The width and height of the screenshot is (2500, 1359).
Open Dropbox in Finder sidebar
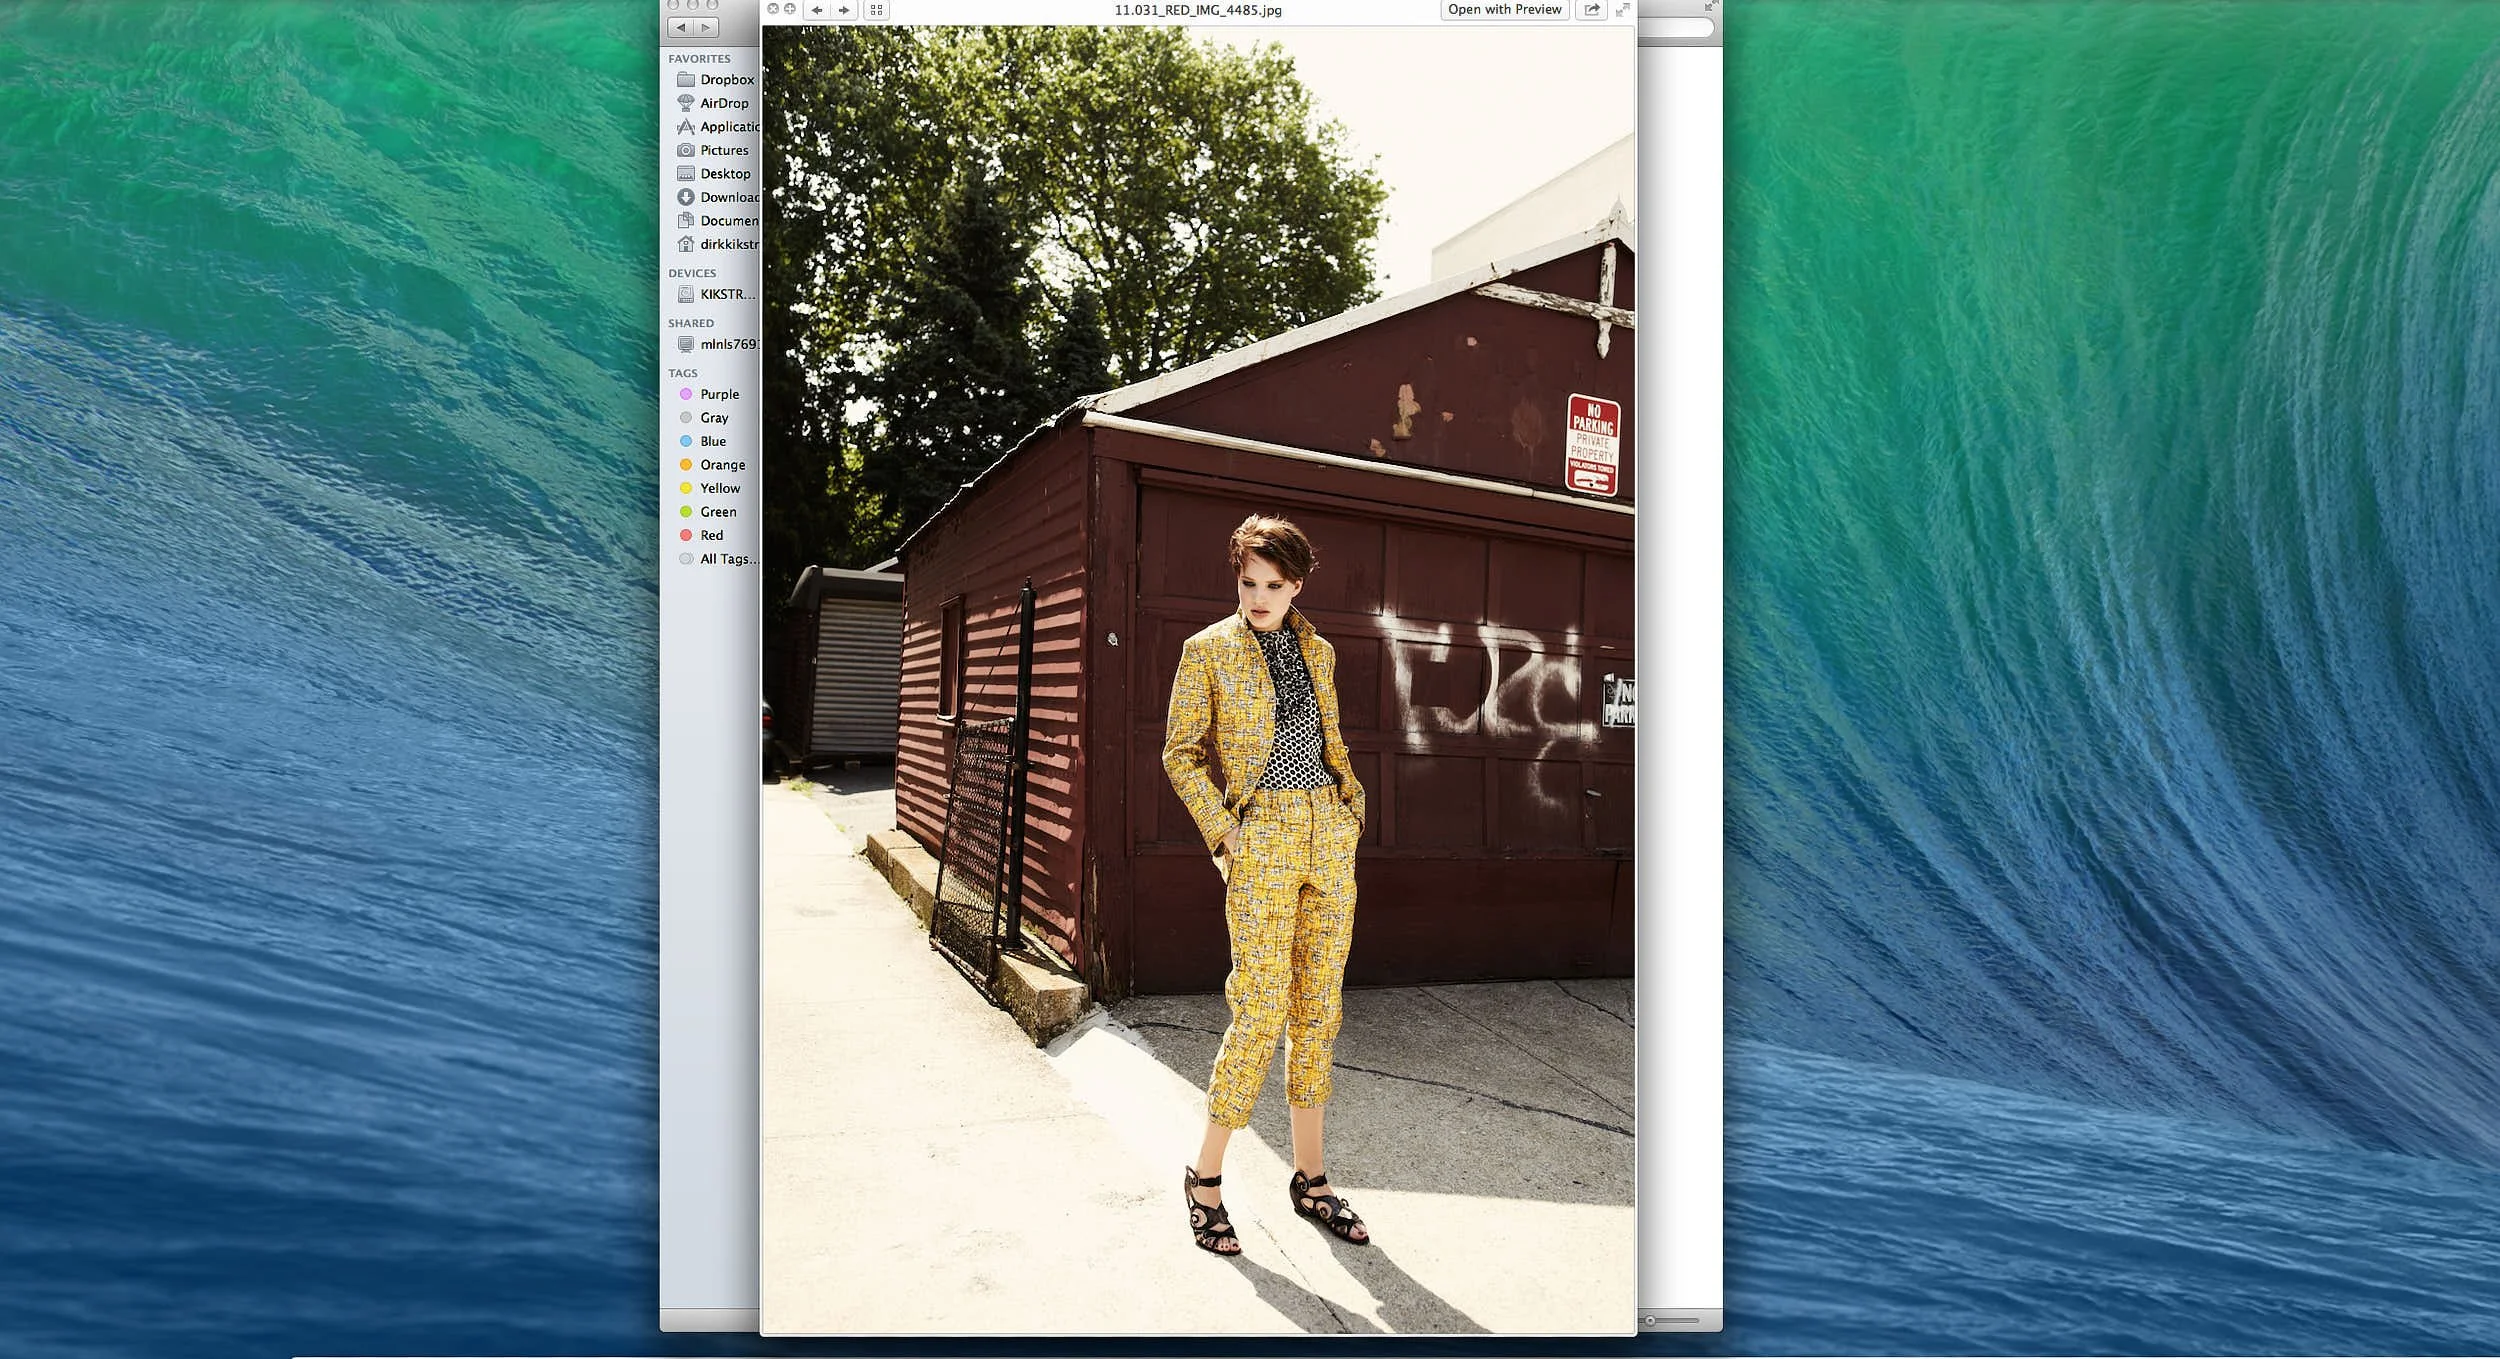(x=726, y=80)
